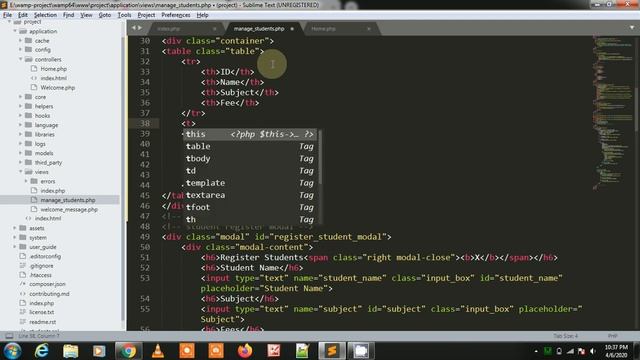Viewport: 640px width, 360px height.
Task: Open Welcome.php in the sidebar
Action: point(58,88)
